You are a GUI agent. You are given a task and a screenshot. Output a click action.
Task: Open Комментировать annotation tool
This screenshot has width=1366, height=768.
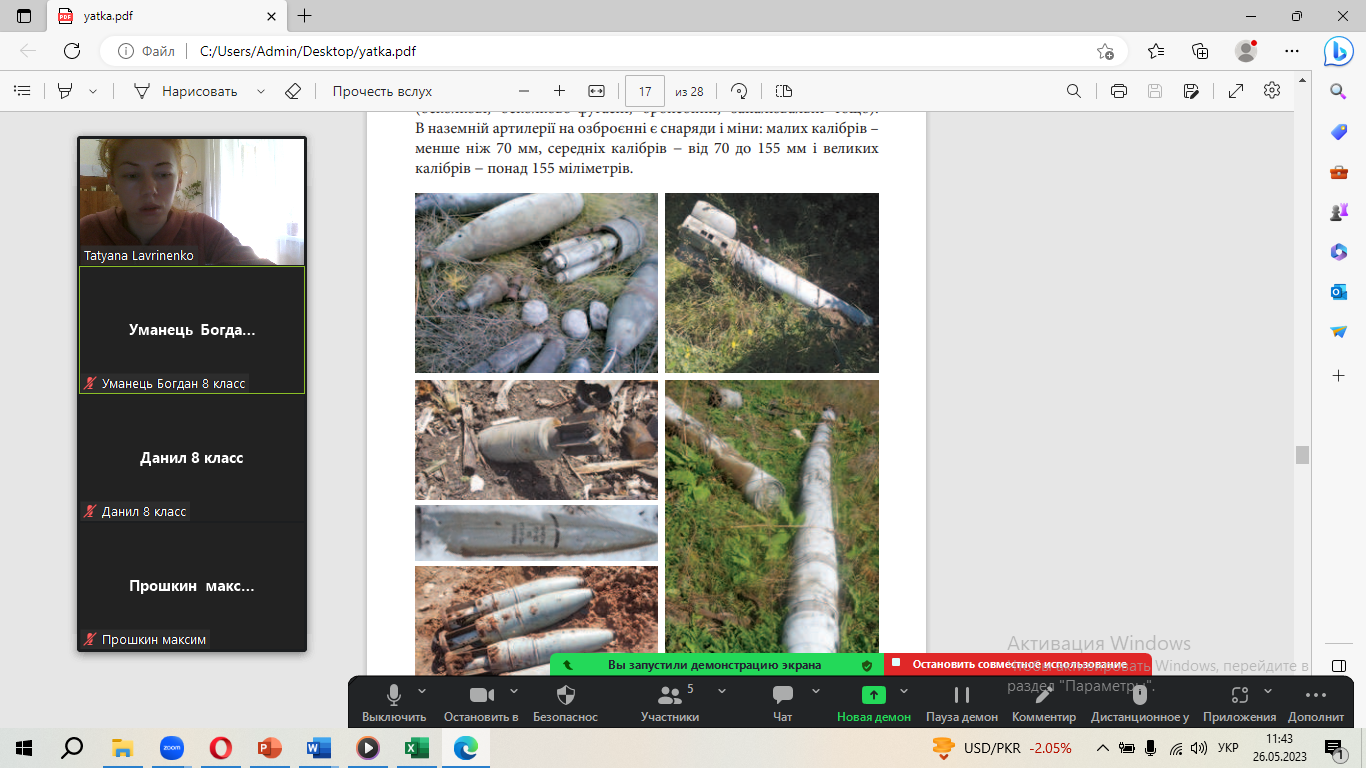1044,703
